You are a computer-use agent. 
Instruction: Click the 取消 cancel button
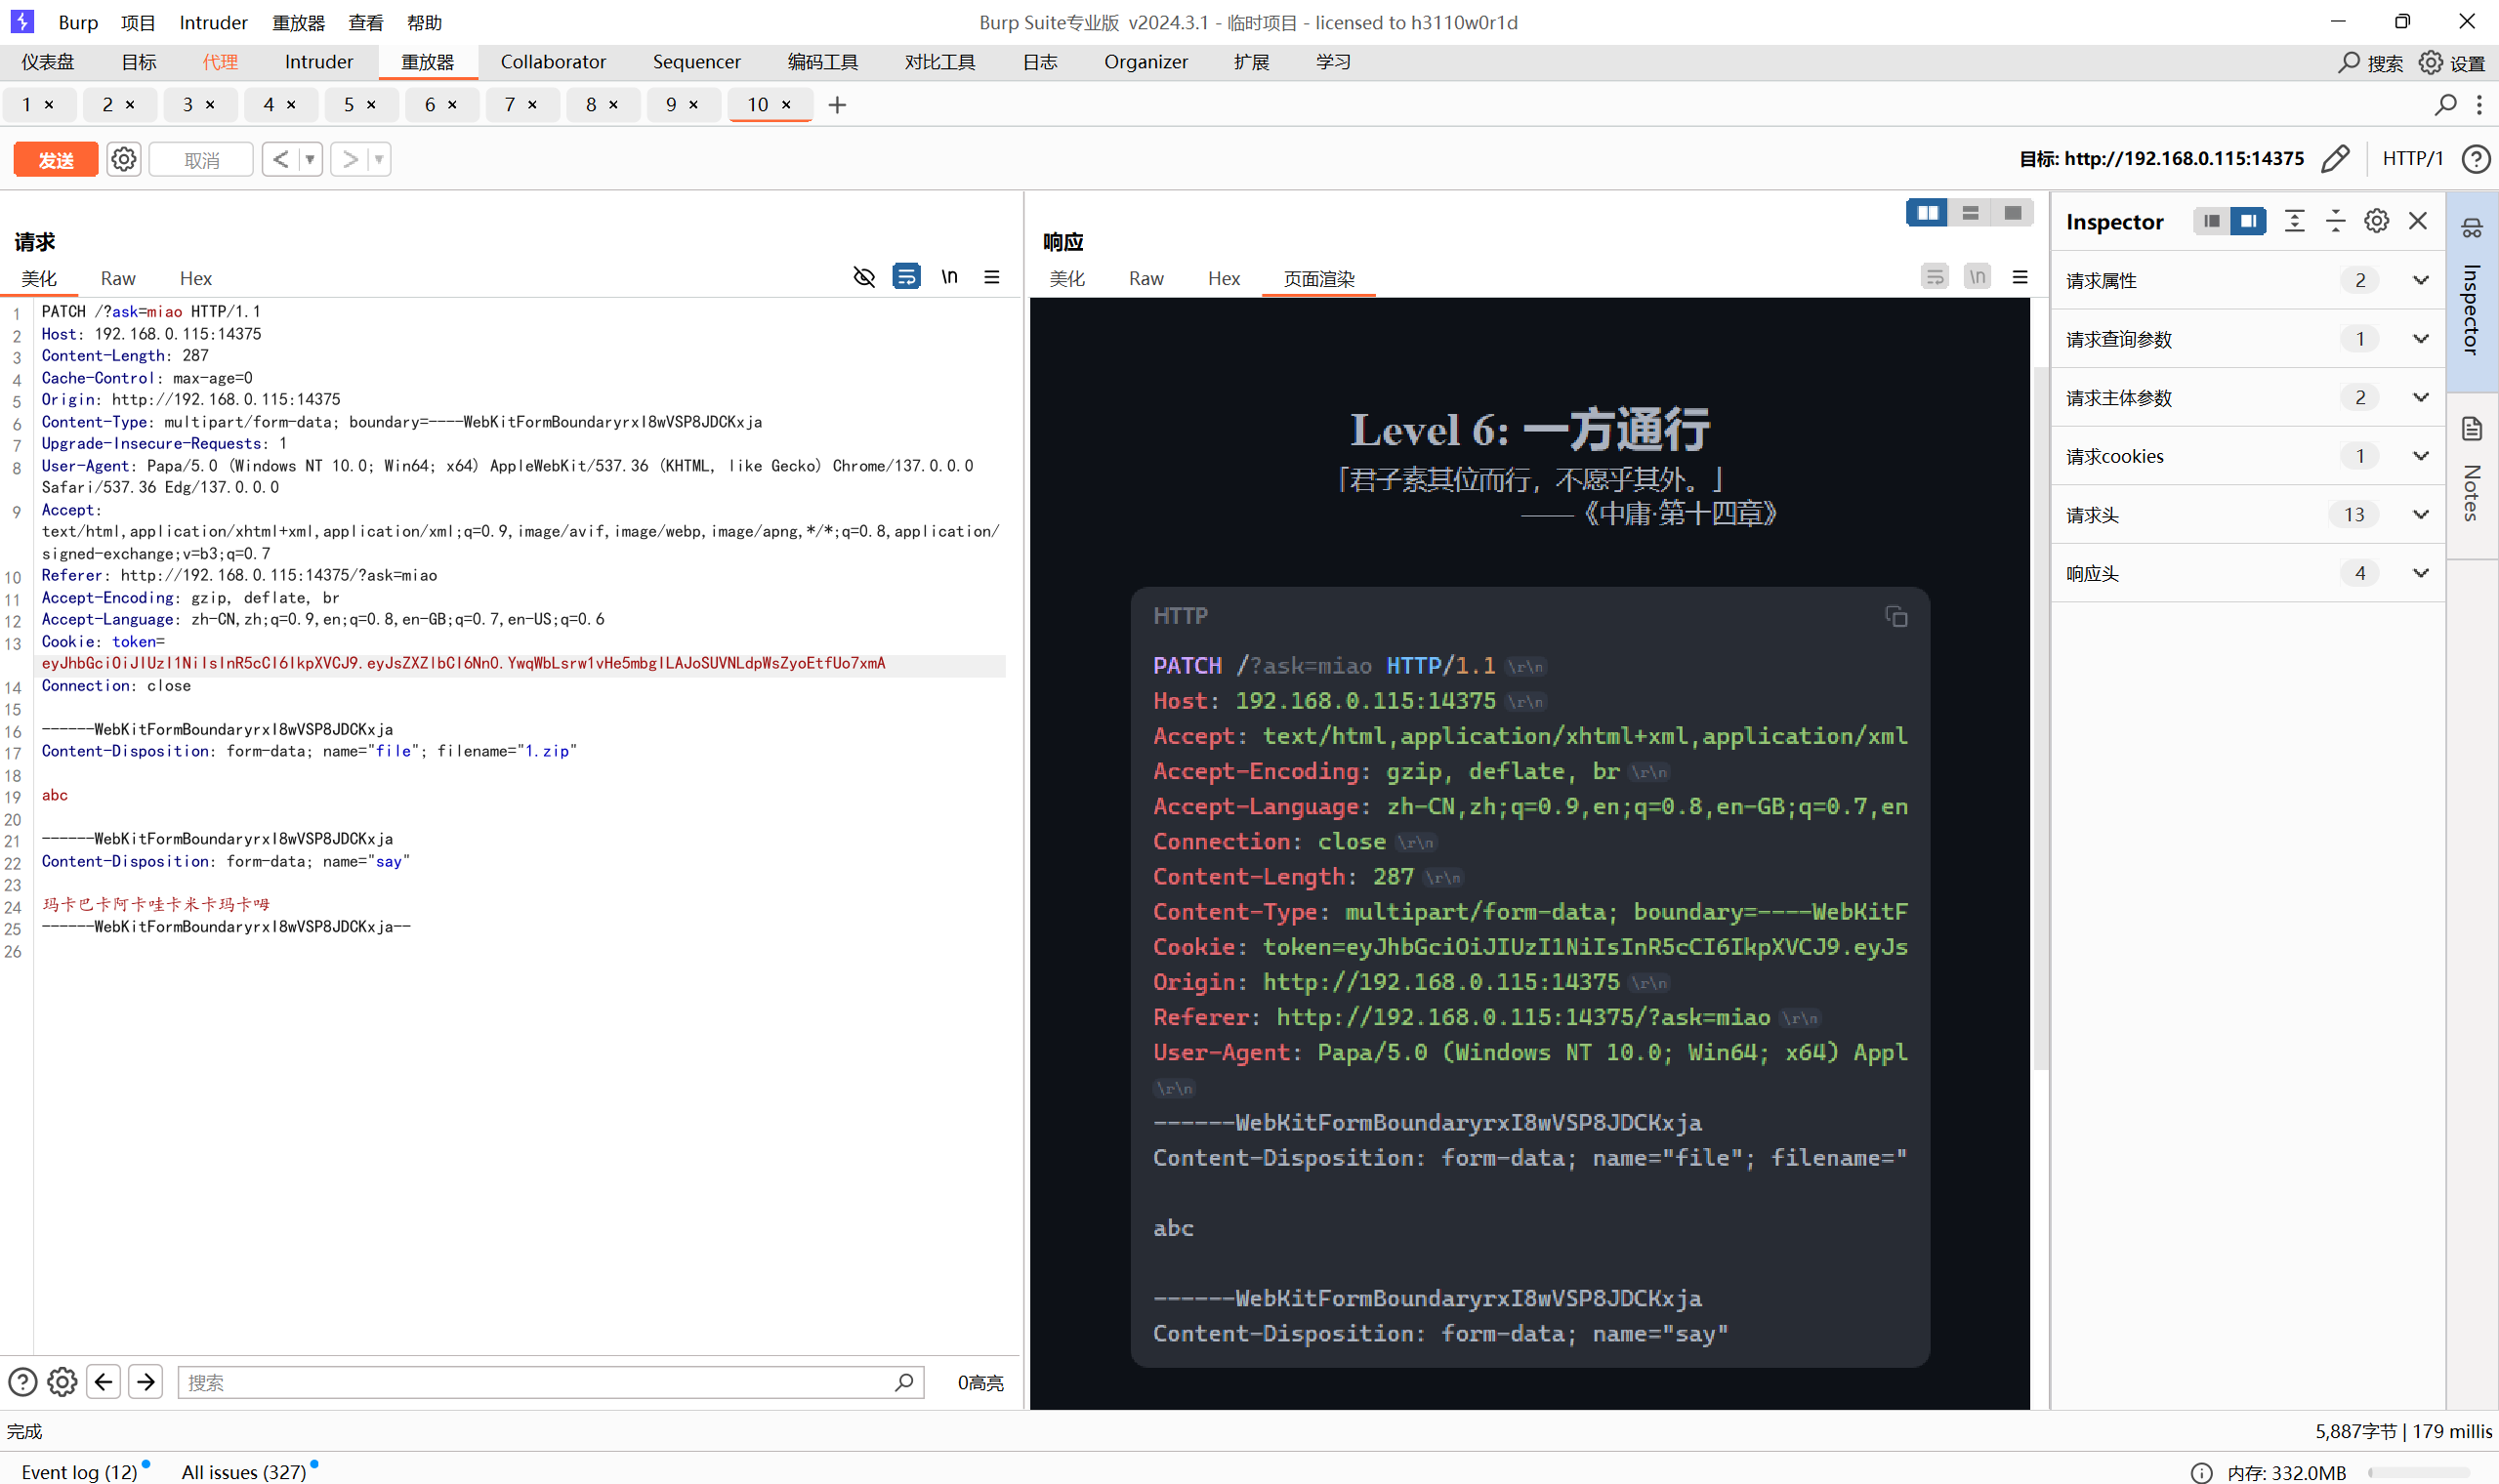[x=201, y=160]
